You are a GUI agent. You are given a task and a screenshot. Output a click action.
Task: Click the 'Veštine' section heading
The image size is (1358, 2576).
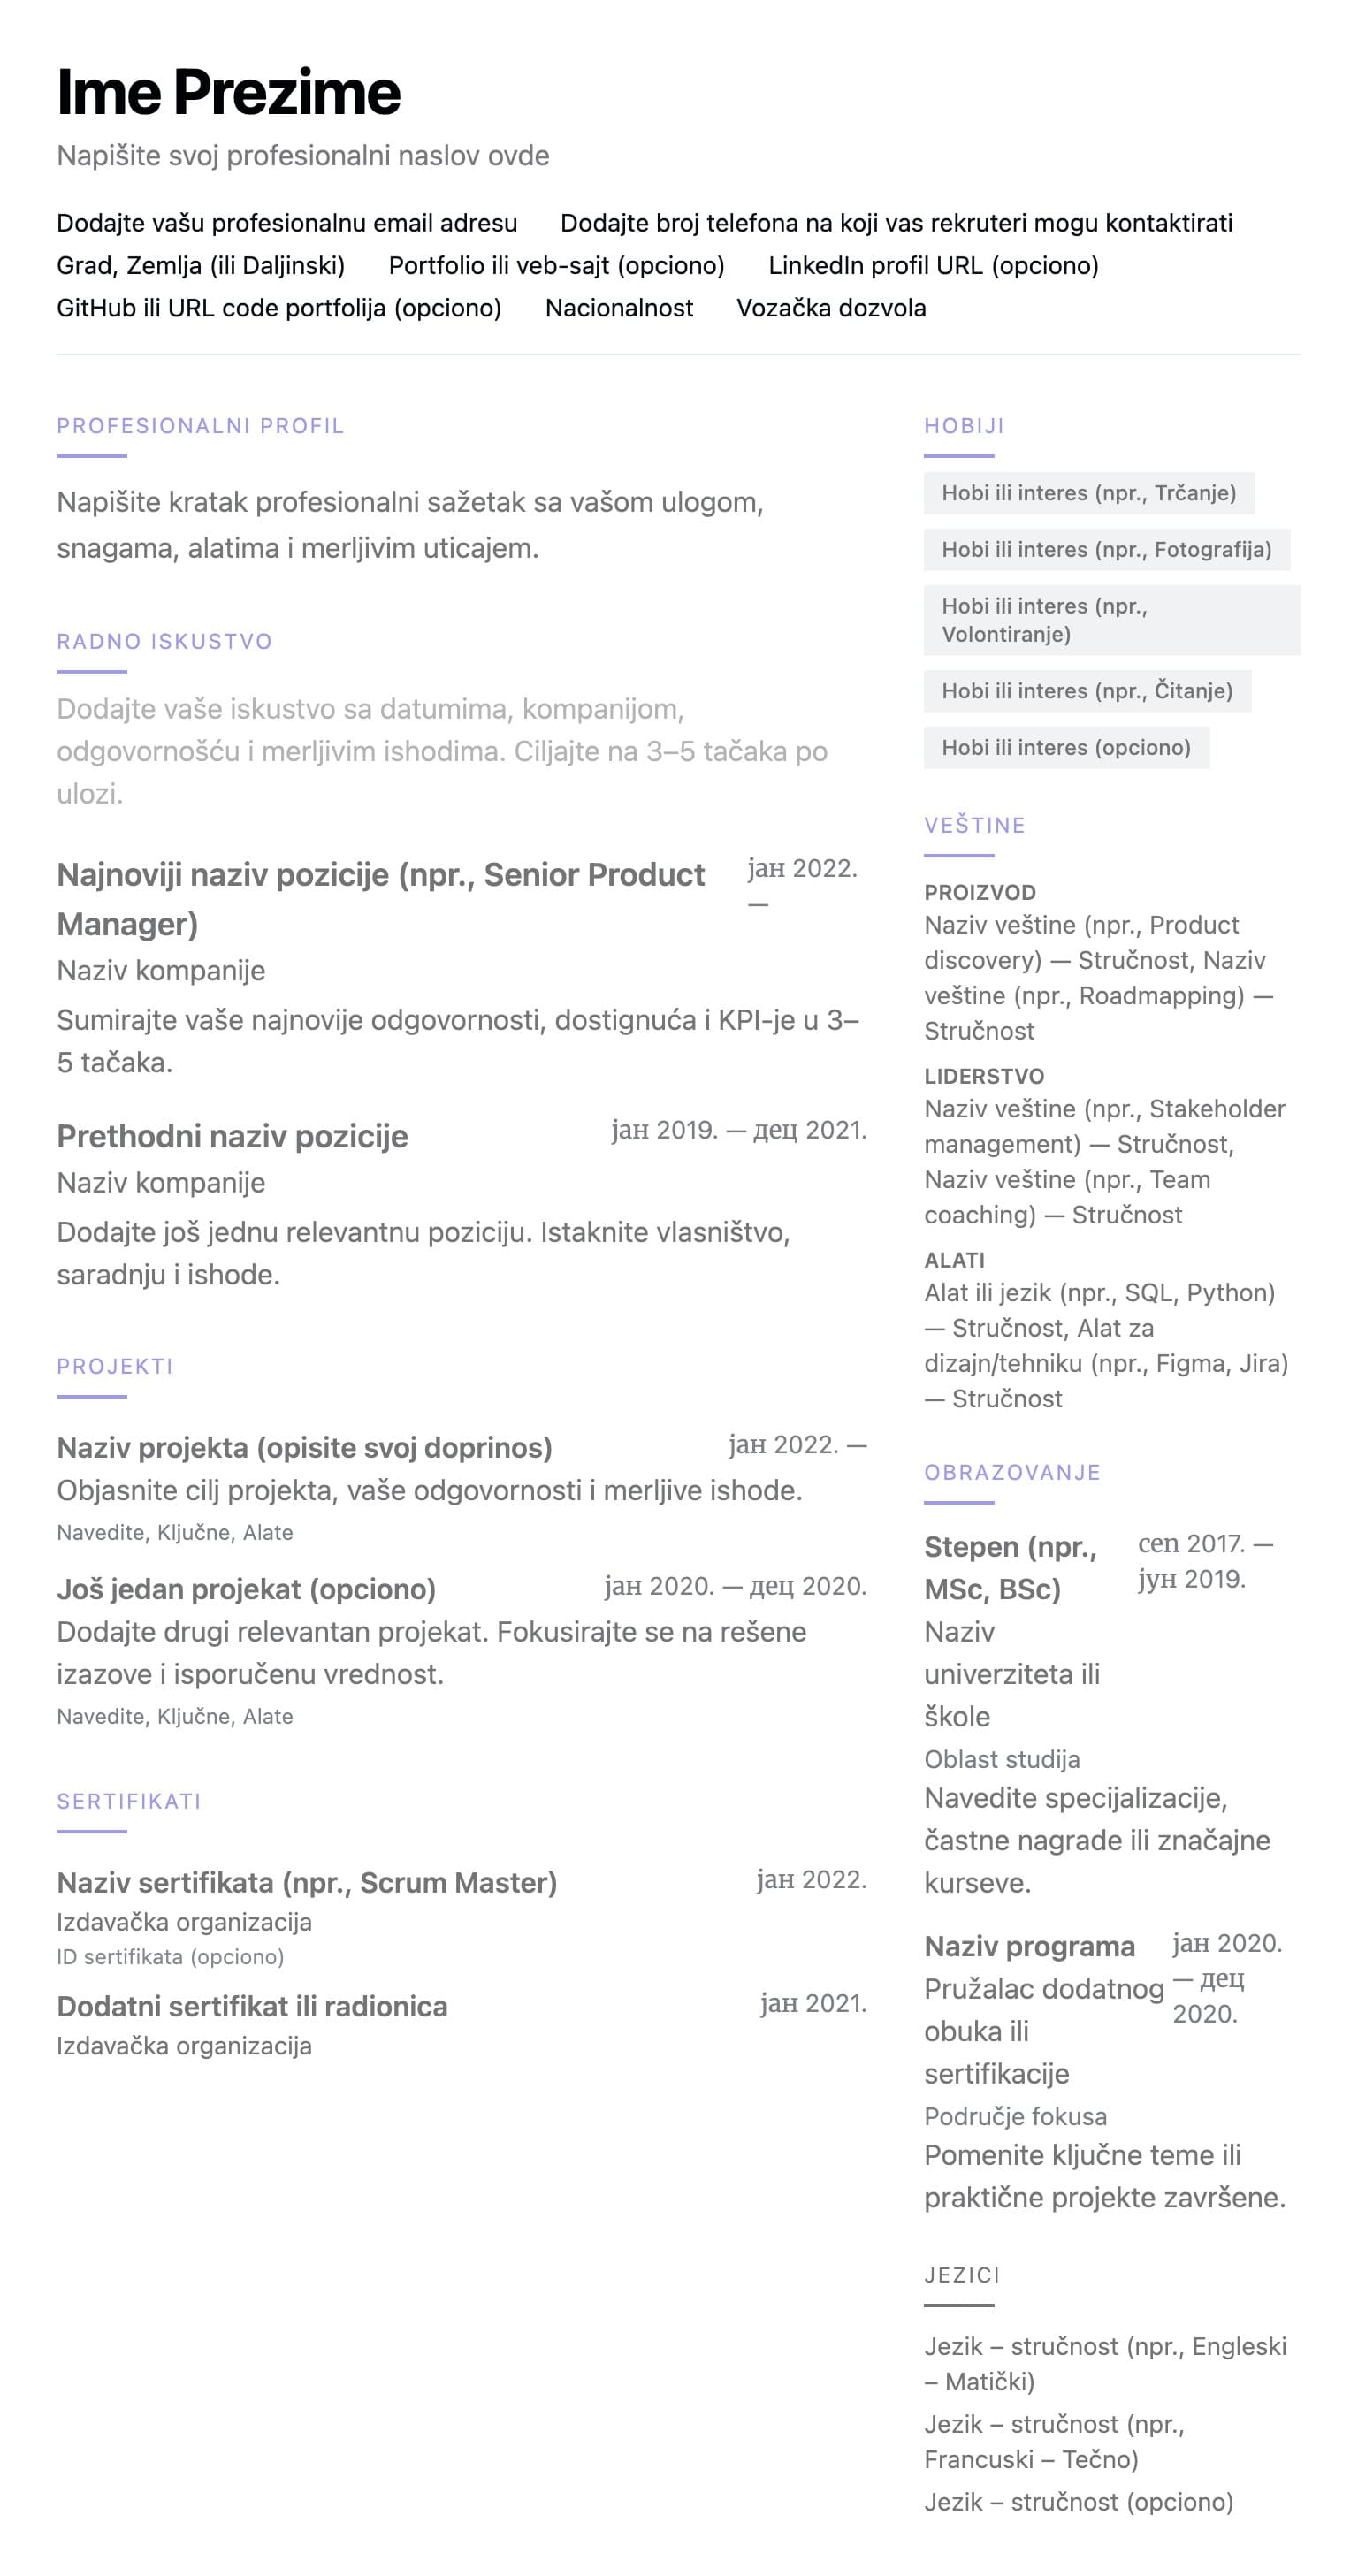pos(974,826)
